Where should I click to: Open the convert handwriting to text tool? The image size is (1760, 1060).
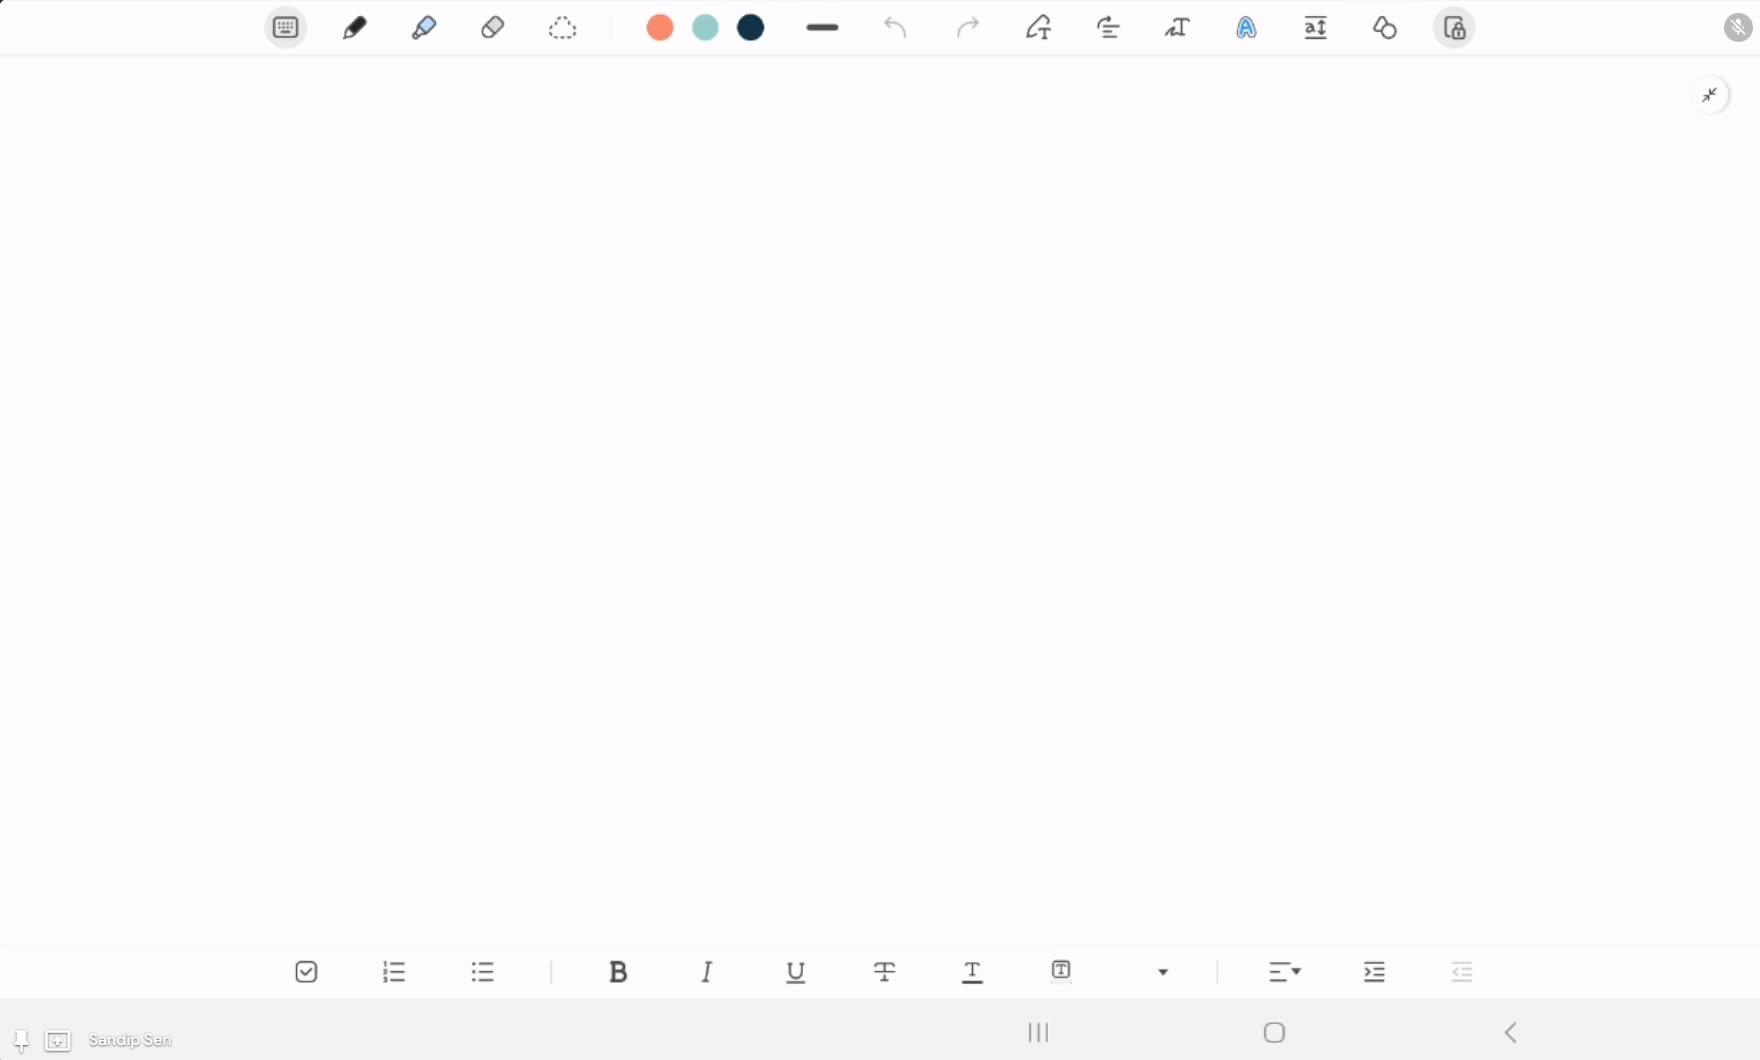click(1039, 28)
